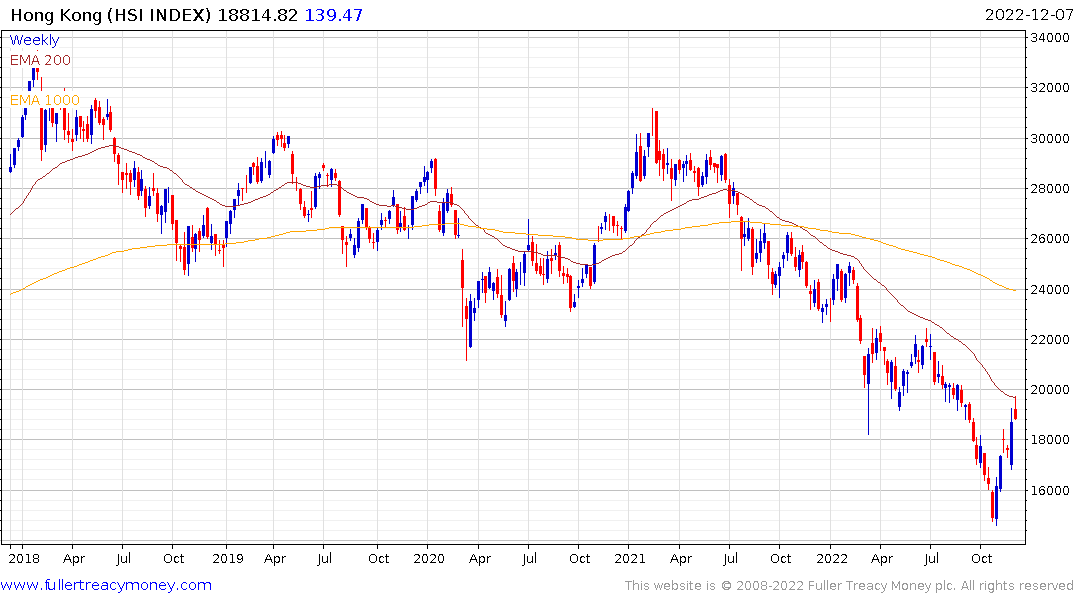
Task: Click the 20000 price axis label
Action: click(1050, 389)
